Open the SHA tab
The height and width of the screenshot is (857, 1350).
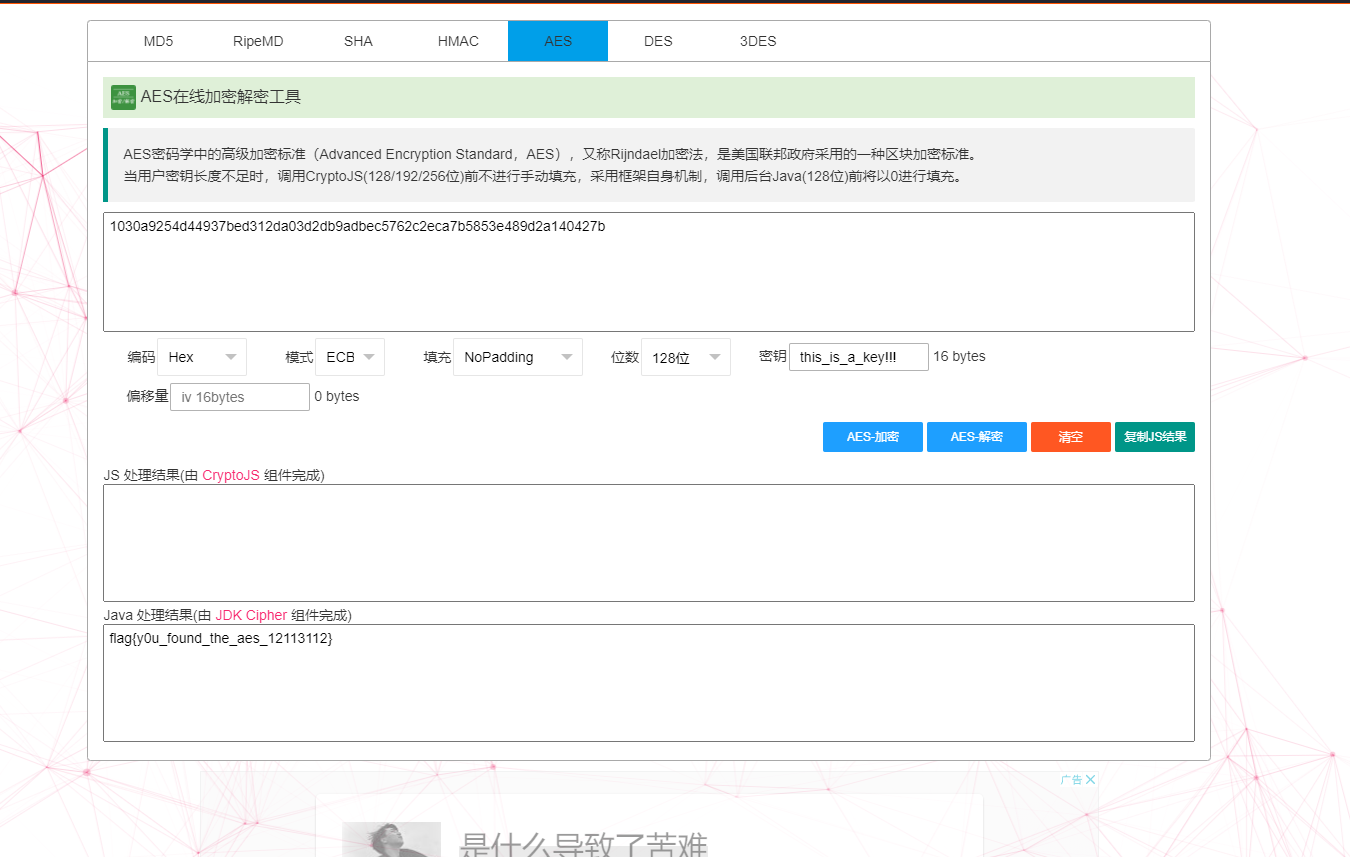point(358,41)
